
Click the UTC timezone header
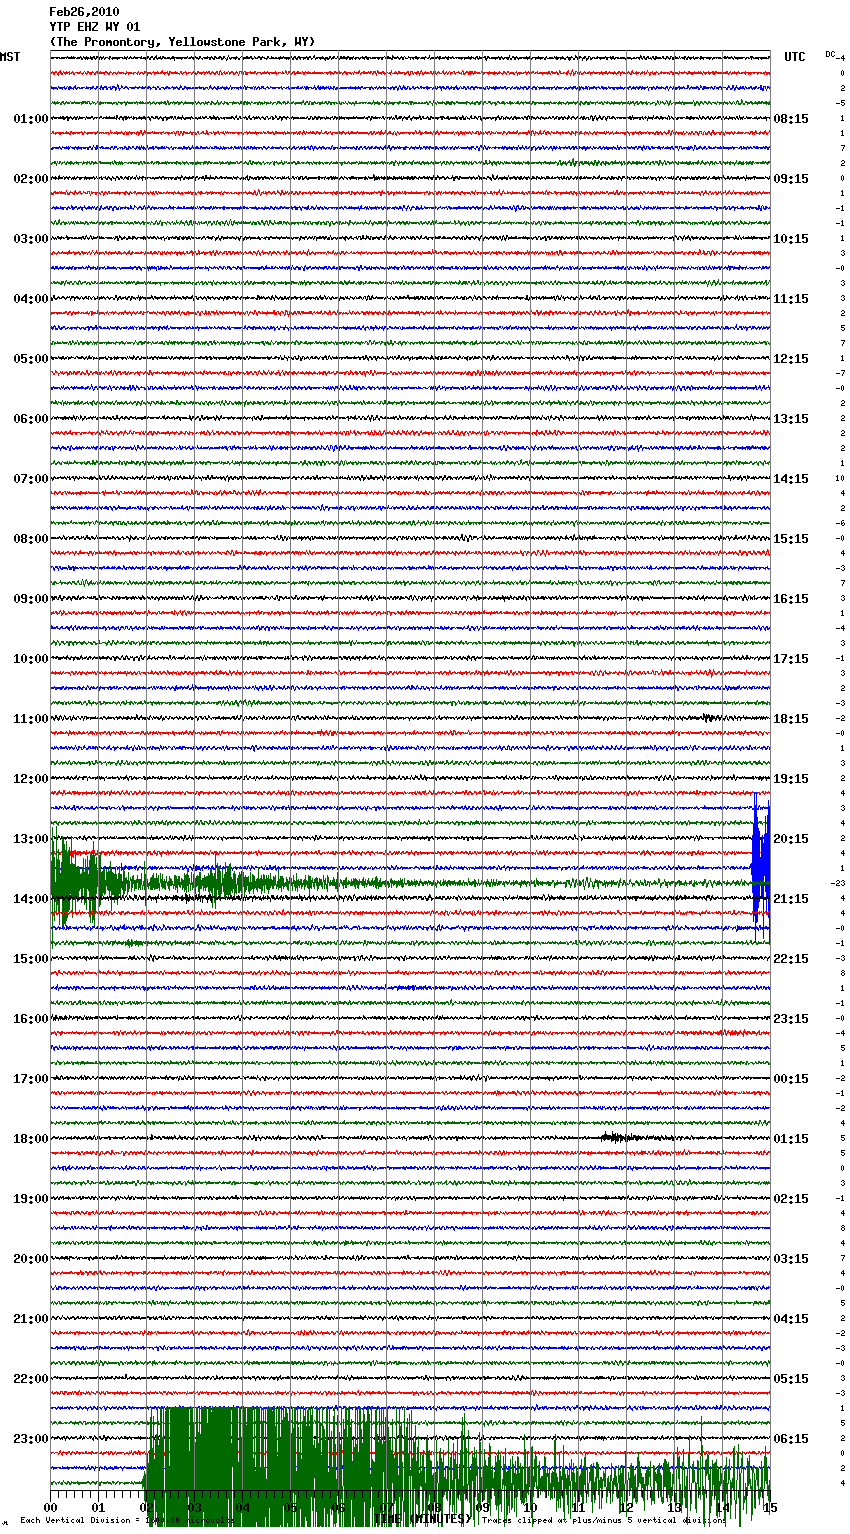coord(795,57)
